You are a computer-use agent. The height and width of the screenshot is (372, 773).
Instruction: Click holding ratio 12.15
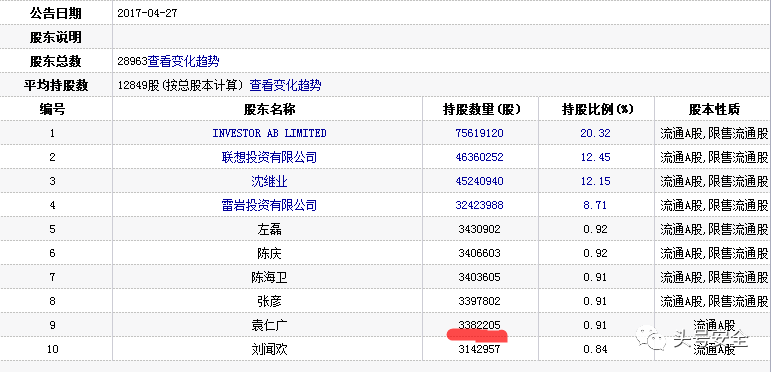point(596,181)
